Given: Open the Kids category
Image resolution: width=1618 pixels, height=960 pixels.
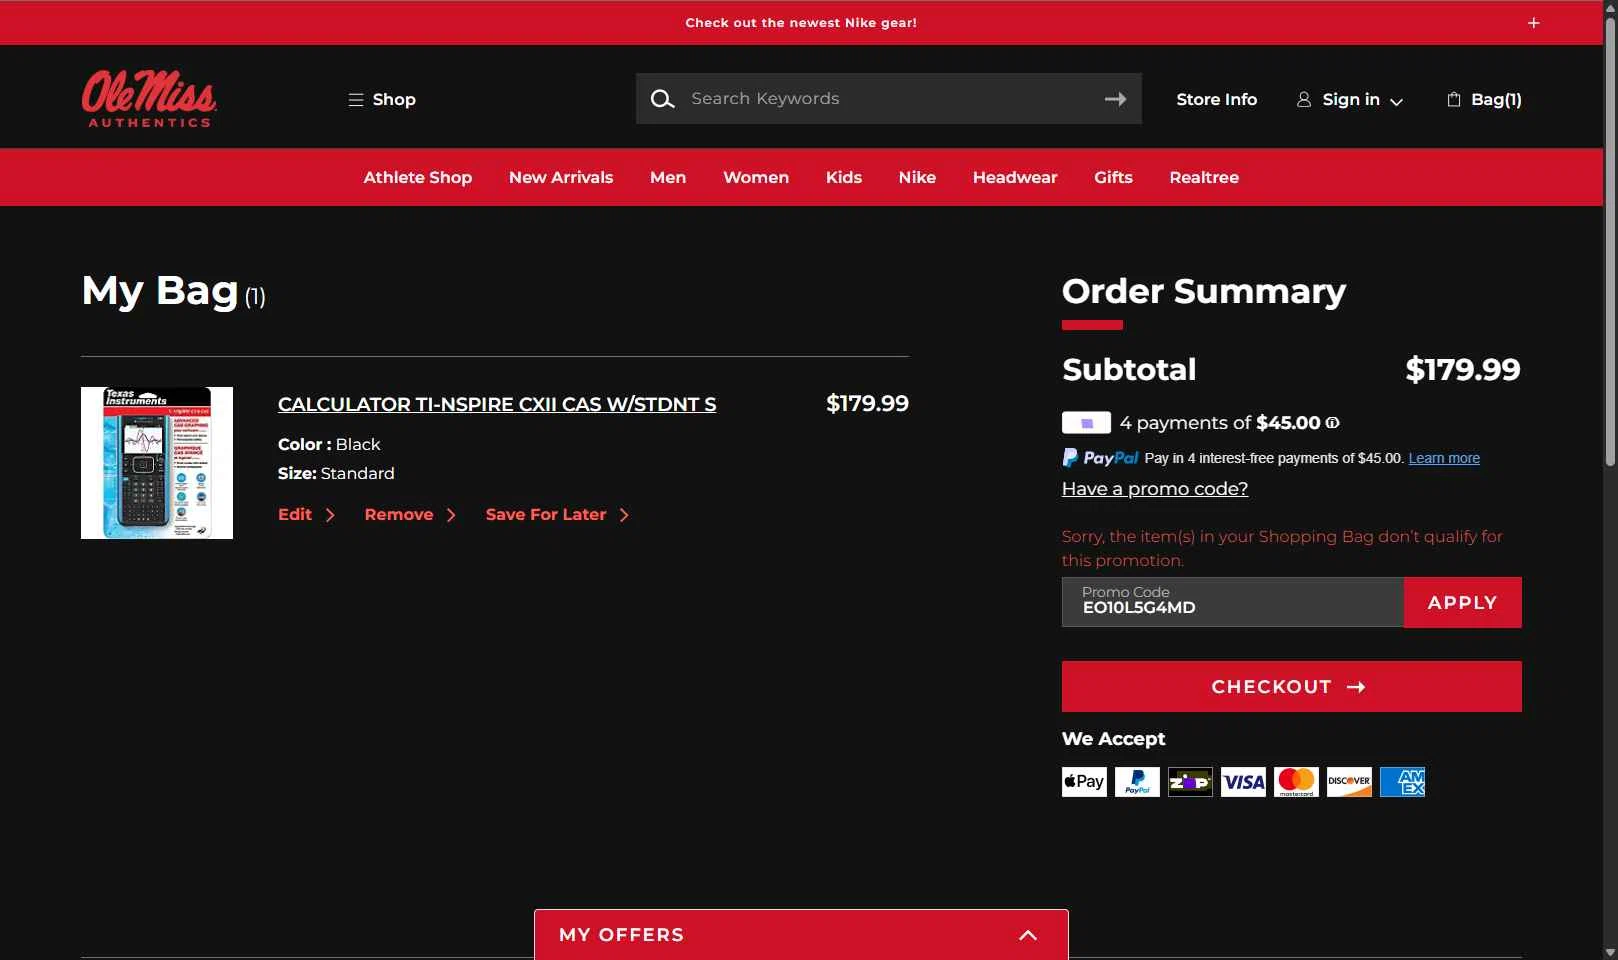Looking at the screenshot, I should [x=844, y=177].
